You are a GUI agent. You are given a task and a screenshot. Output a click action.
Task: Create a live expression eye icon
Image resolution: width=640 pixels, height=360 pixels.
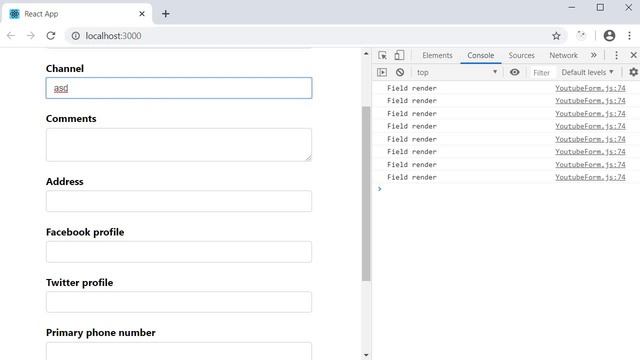coord(515,72)
